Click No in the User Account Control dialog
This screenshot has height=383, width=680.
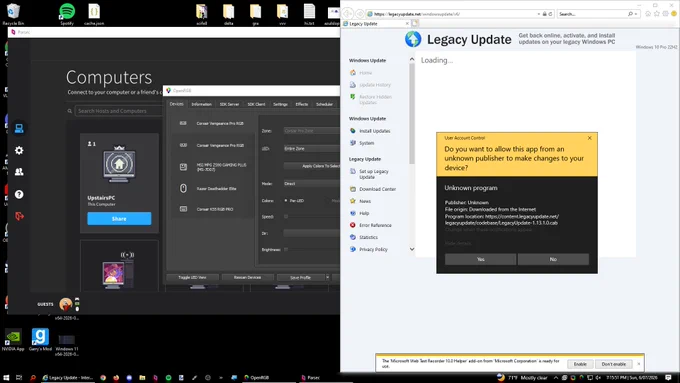[553, 259]
